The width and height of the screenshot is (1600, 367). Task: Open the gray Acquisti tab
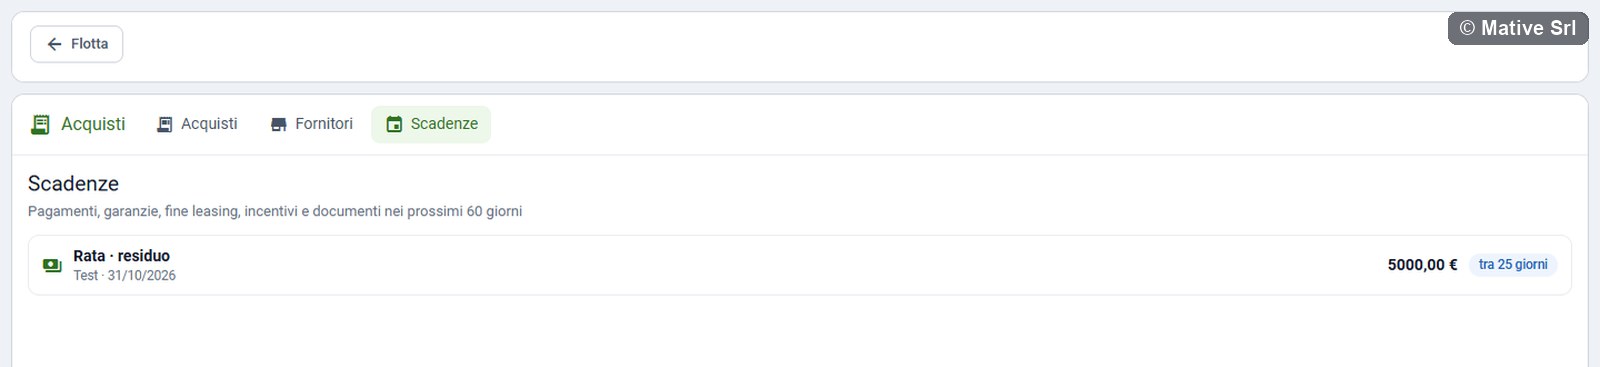(x=197, y=124)
